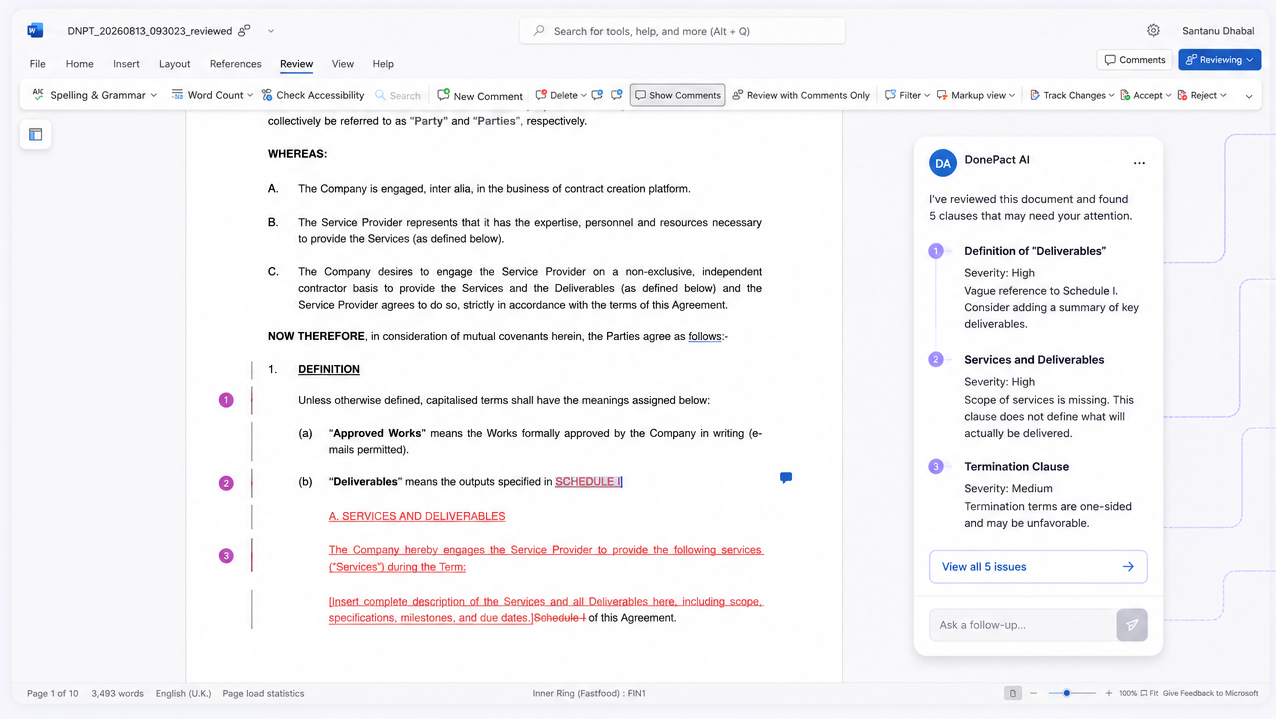Viewport: 1276px width, 719px height.
Task: Send the follow-up message
Action: [1132, 625]
